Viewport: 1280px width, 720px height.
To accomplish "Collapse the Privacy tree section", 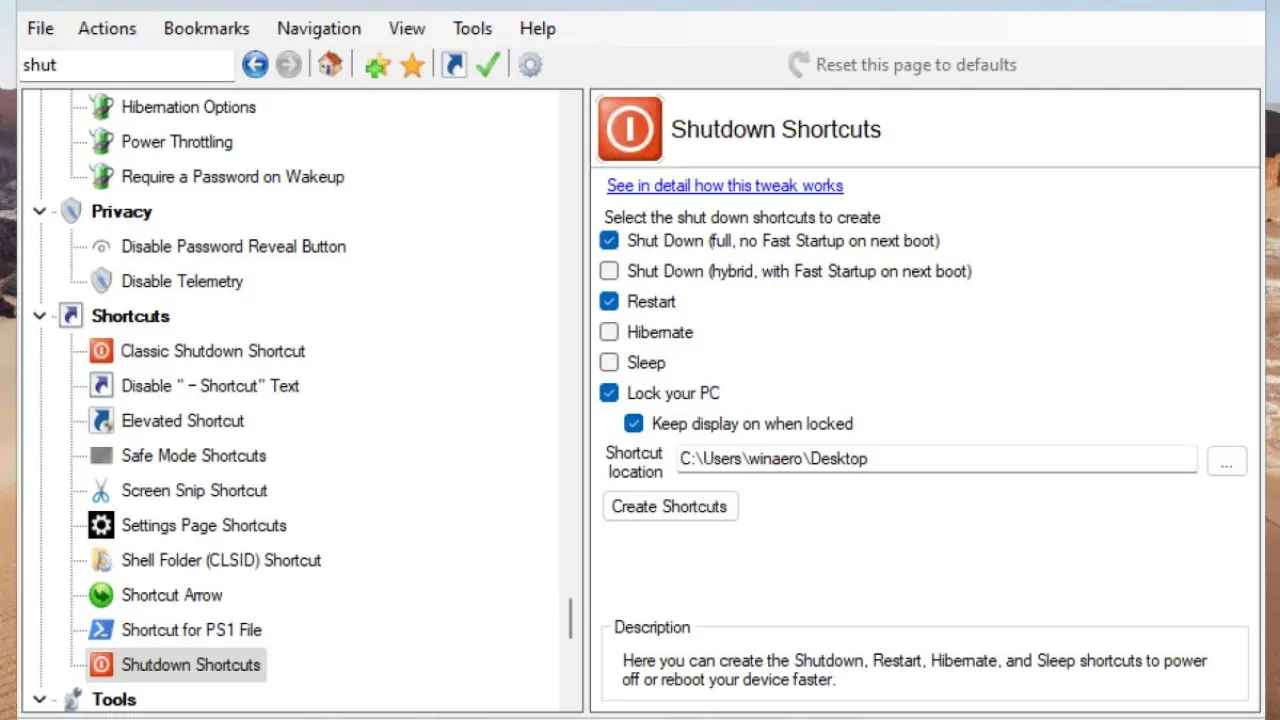I will tap(40, 212).
